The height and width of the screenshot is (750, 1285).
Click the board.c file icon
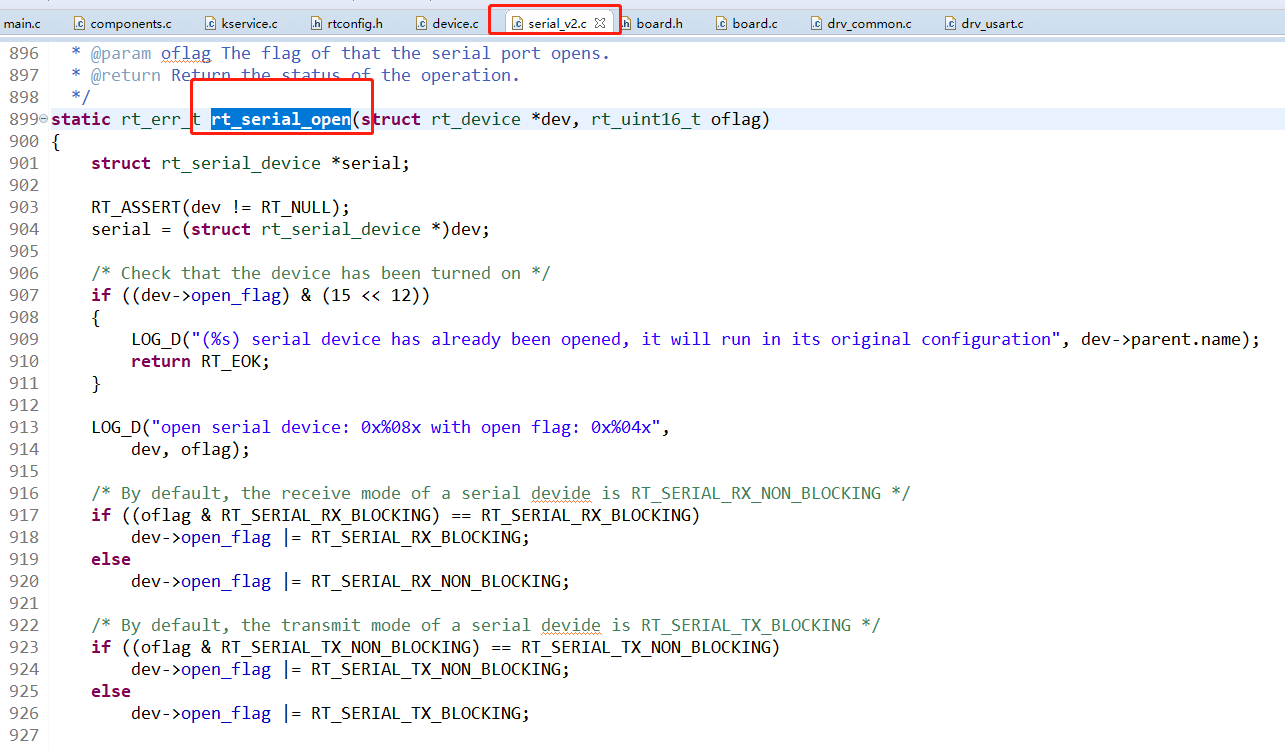[723, 22]
